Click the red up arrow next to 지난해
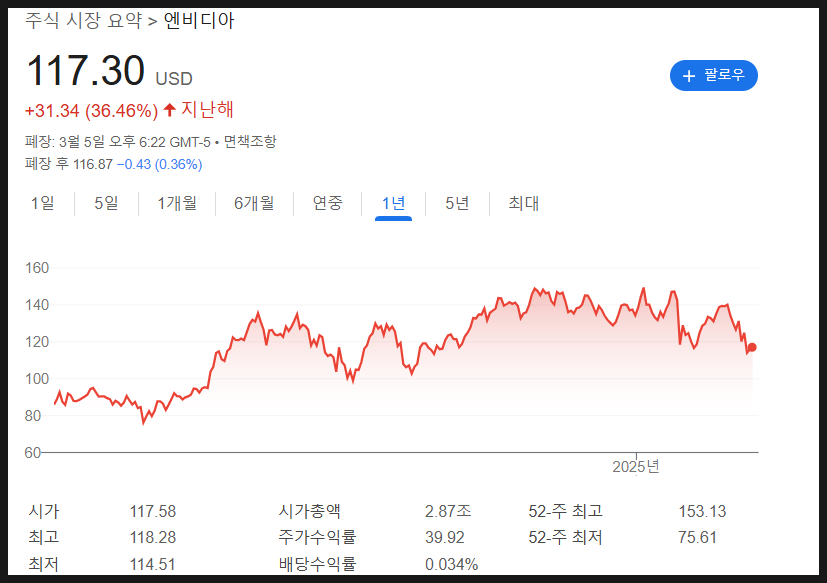This screenshot has height=583, width=827. 169,109
